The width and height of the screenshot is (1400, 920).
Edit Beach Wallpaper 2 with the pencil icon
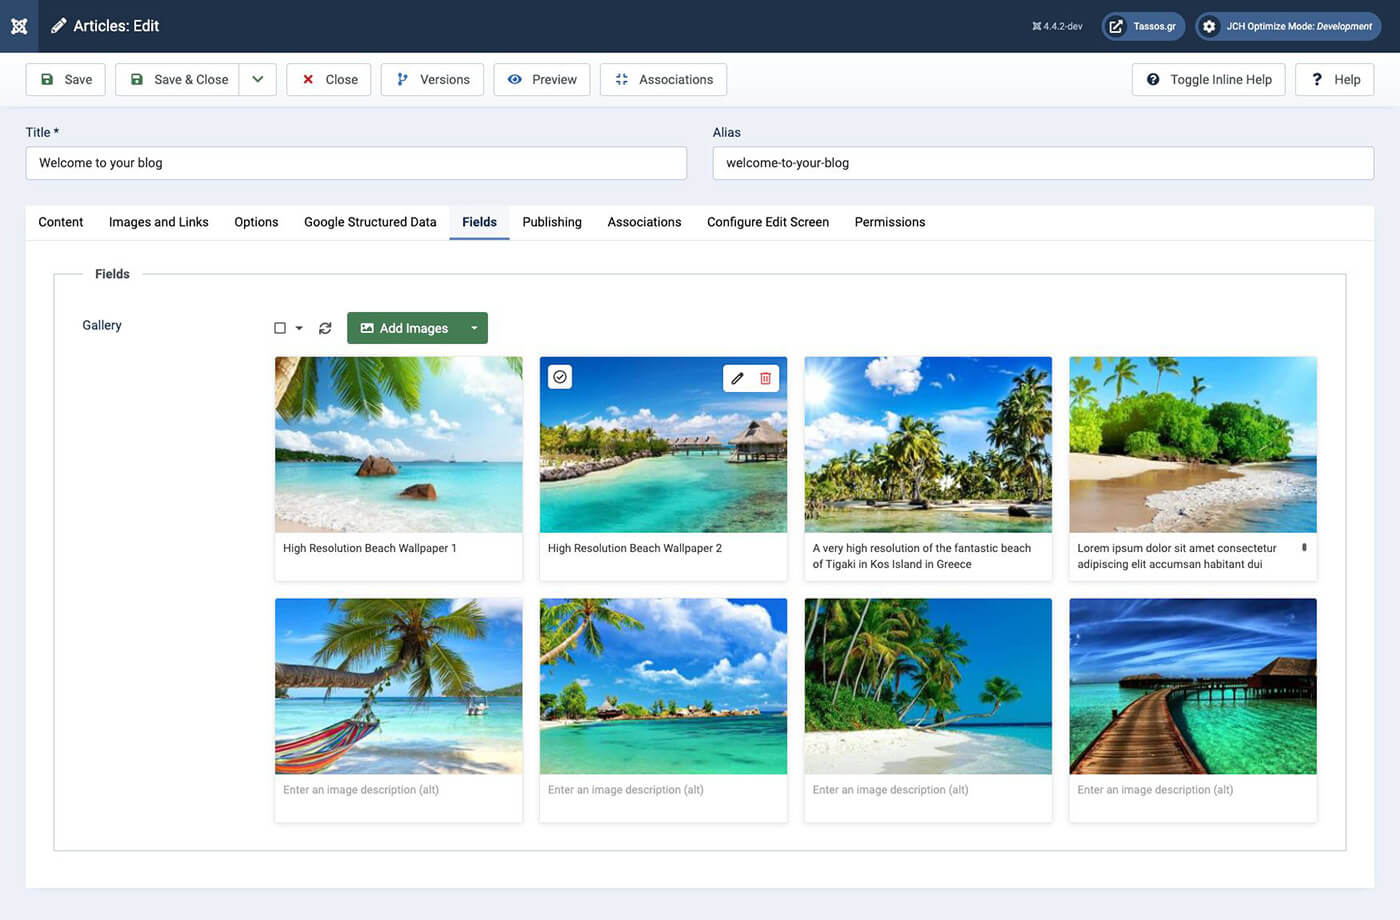tap(737, 378)
